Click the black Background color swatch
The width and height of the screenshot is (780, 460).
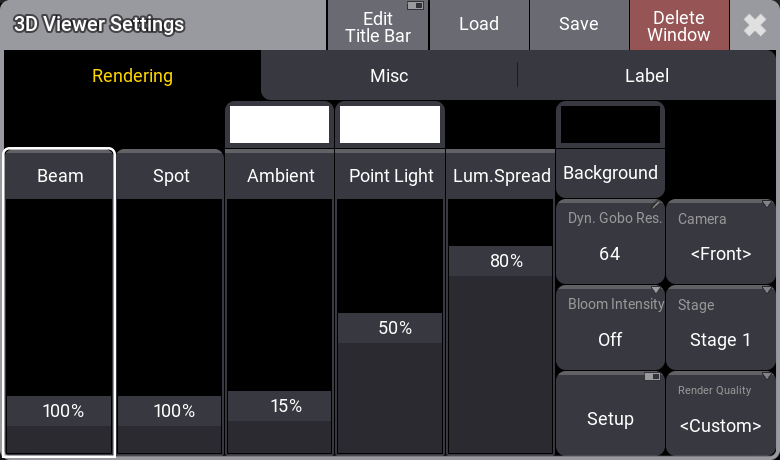[x=610, y=124]
